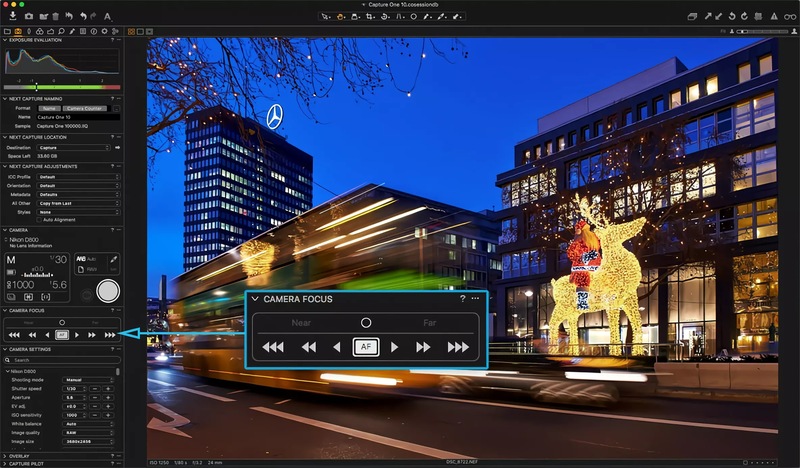Open the Shooting mode Manual dropdown

pyautogui.click(x=88, y=380)
